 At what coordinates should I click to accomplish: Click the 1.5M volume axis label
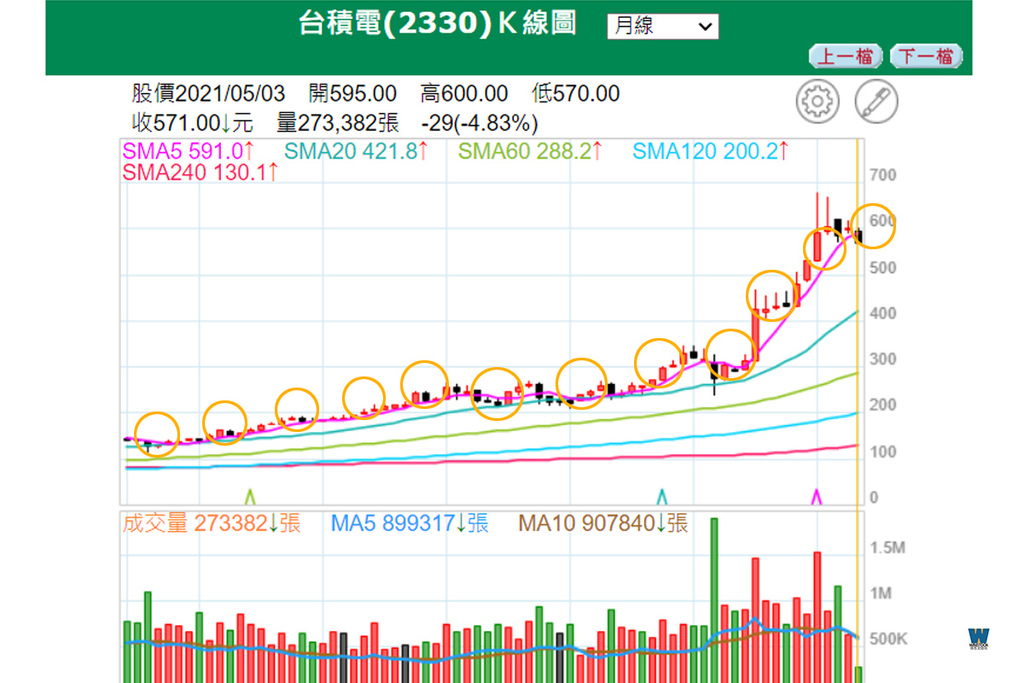[x=887, y=547]
